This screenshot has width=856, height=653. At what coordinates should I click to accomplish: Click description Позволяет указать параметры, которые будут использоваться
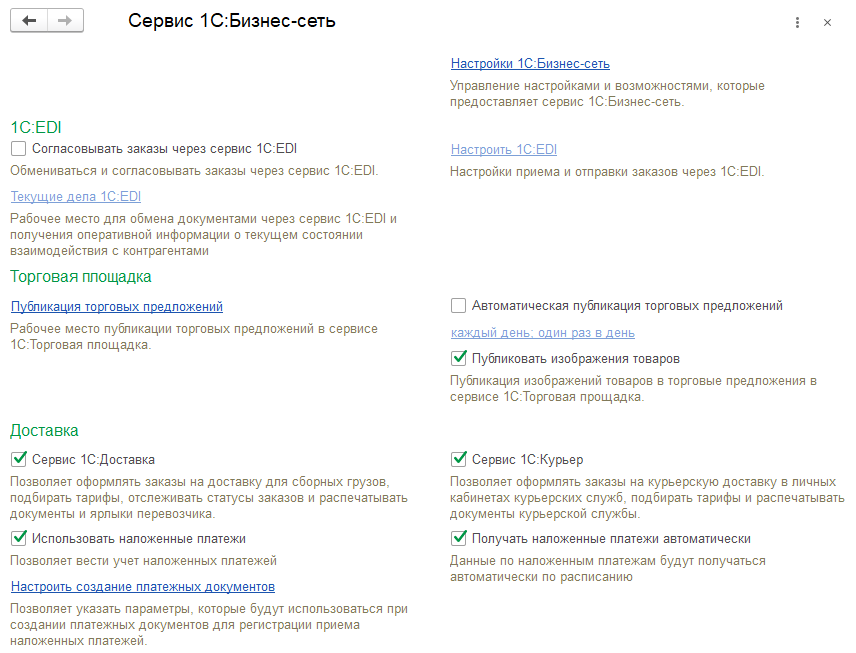[x=209, y=625]
